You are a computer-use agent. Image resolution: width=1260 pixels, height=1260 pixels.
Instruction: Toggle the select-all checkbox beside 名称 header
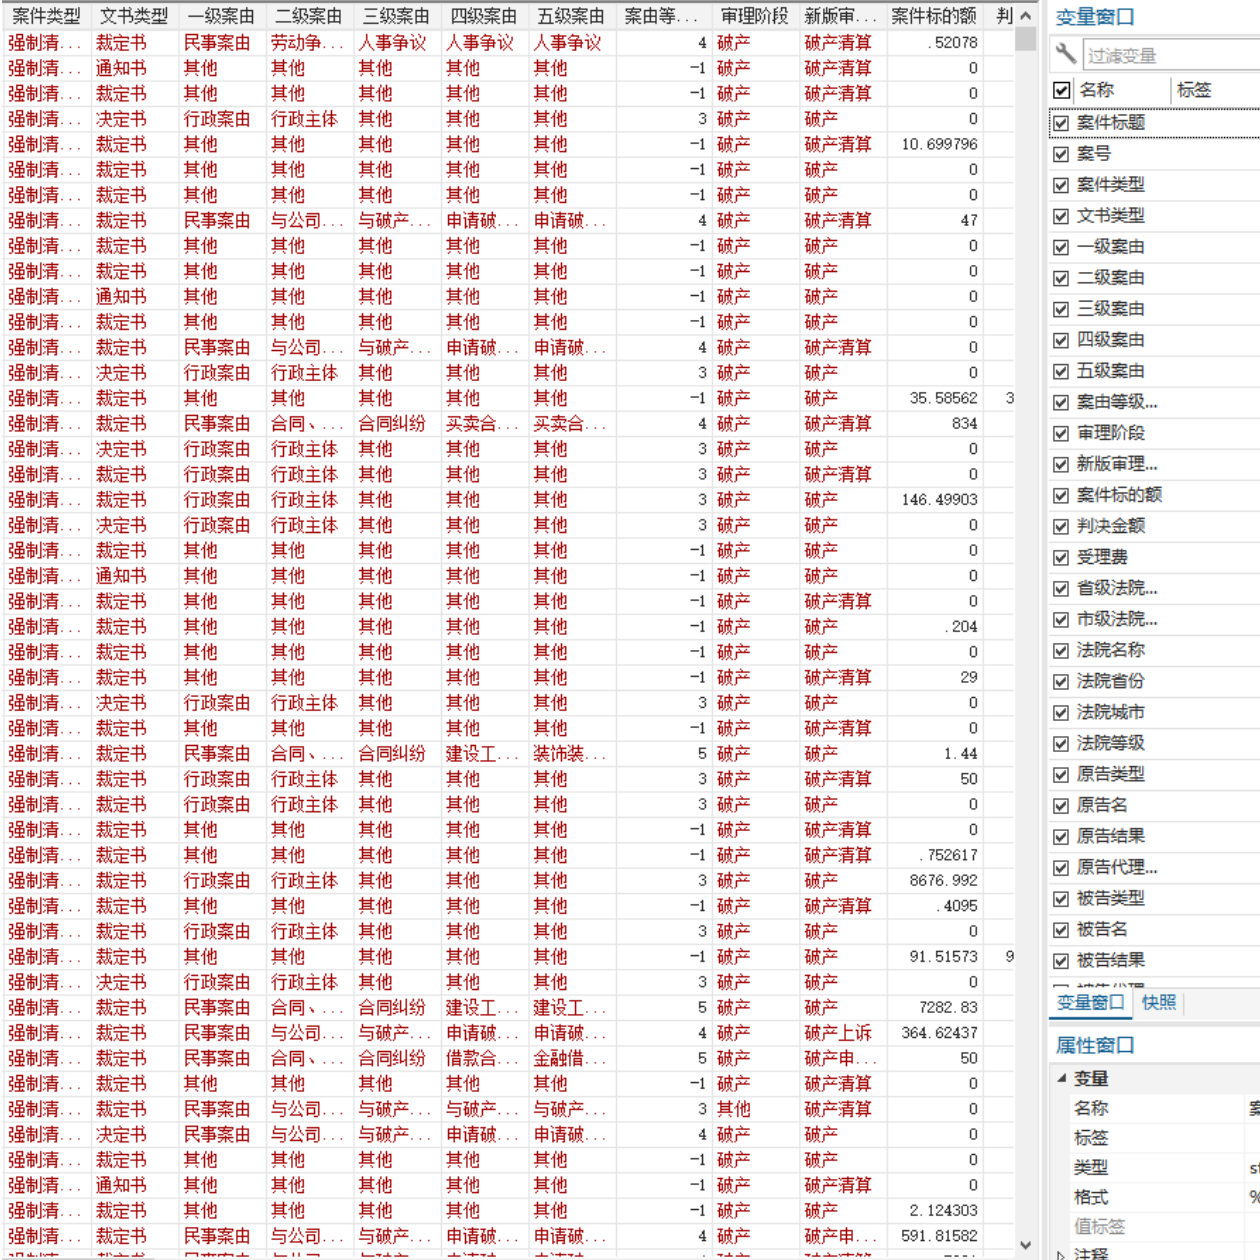point(1062,90)
